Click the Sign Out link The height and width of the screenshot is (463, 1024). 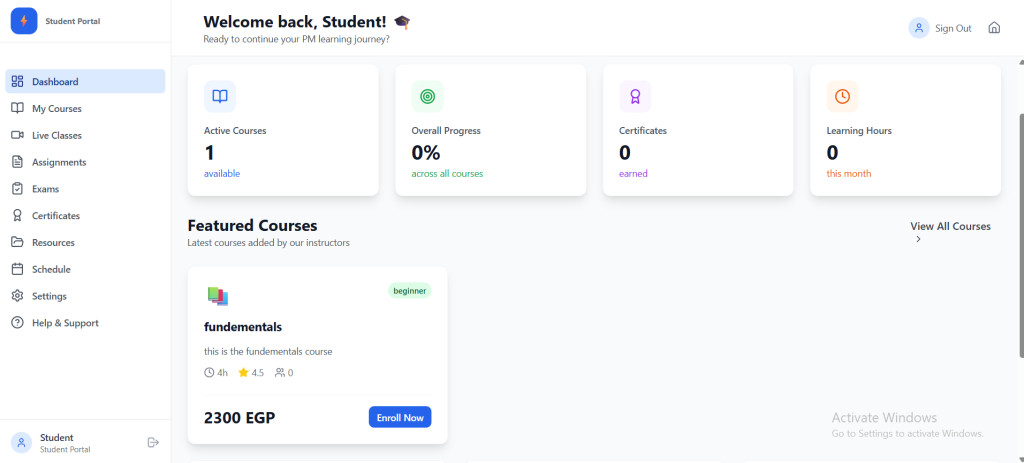[953, 28]
